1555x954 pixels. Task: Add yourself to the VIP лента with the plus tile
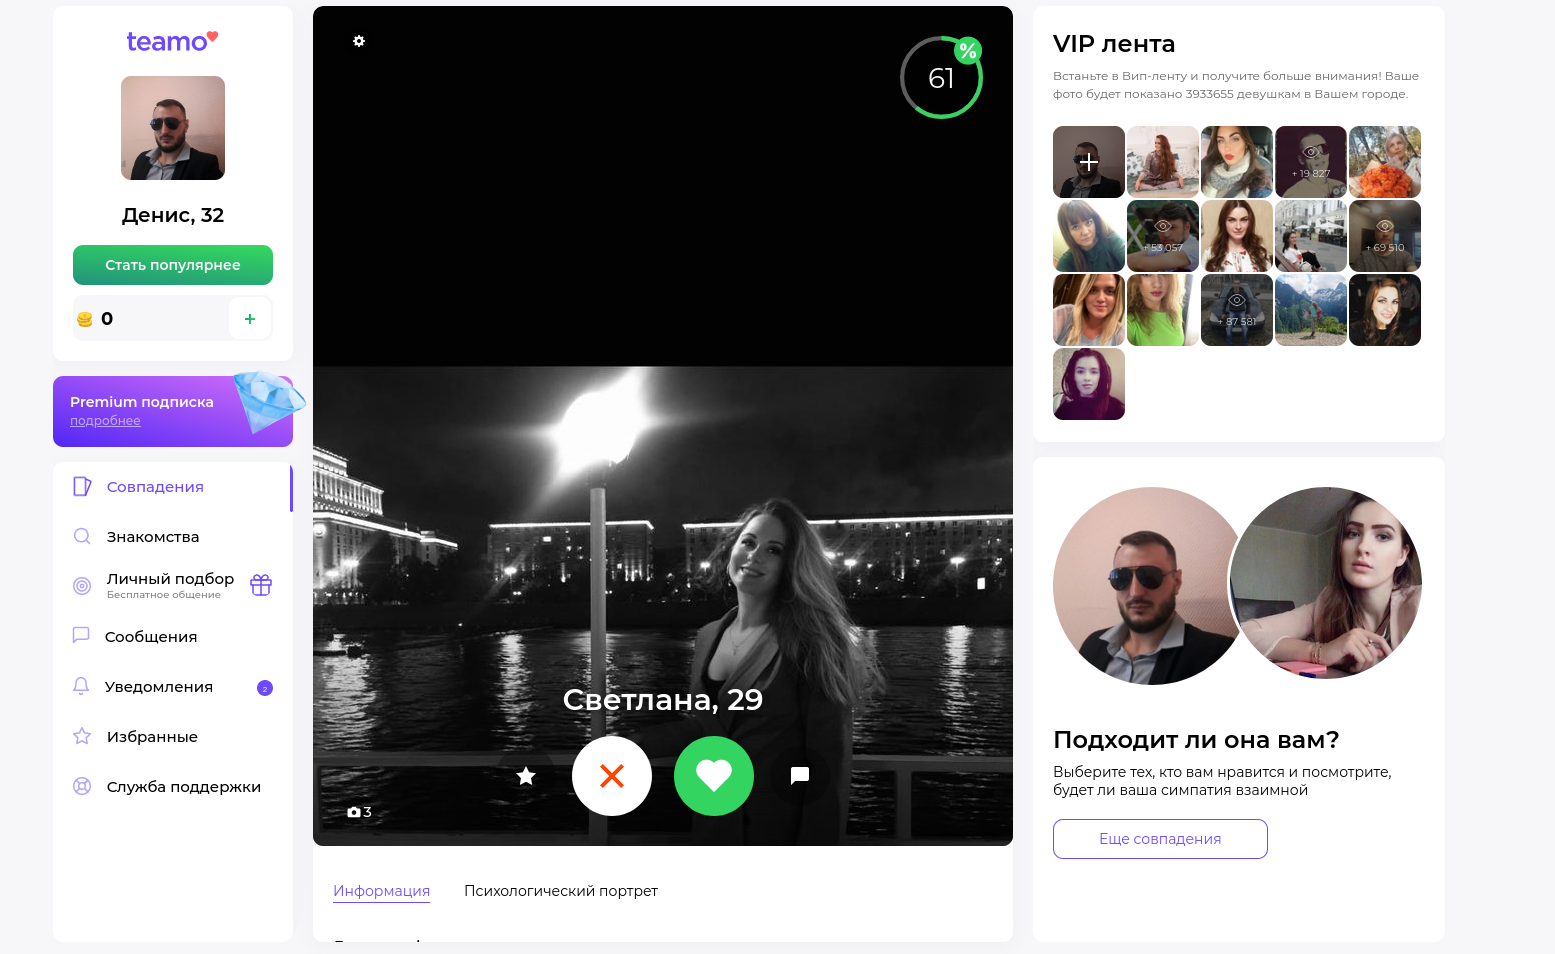1088,162
